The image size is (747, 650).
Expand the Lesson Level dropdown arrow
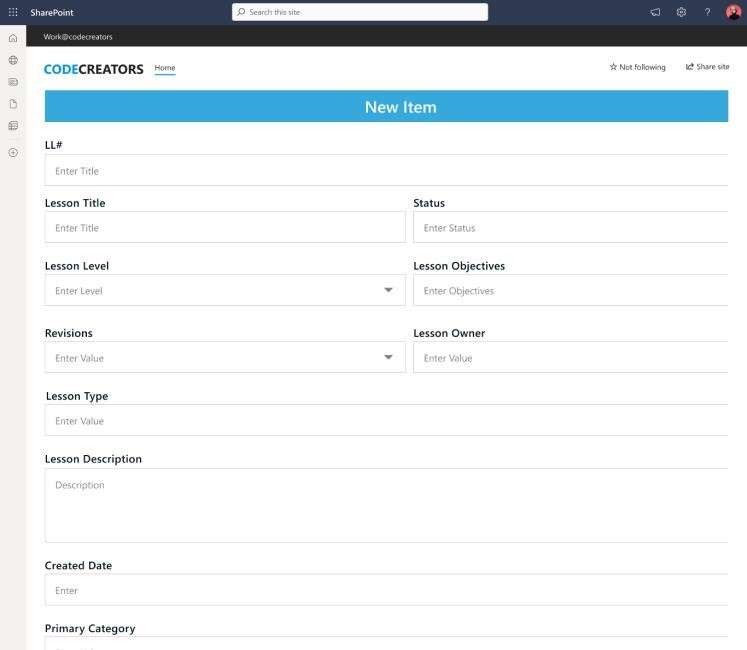[x=388, y=290]
